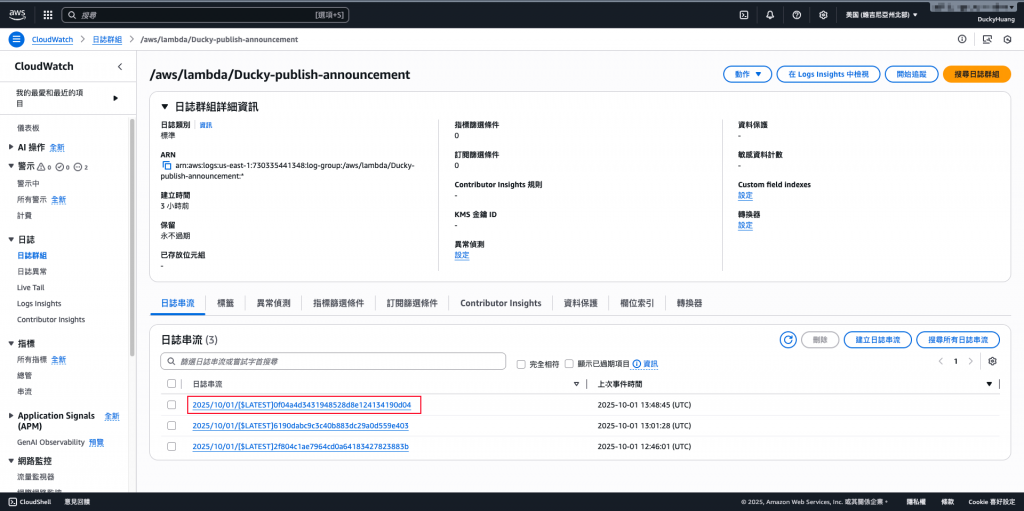The width and height of the screenshot is (1024, 511).
Task: Switch to the 轉換器 tab
Action: pos(690,303)
